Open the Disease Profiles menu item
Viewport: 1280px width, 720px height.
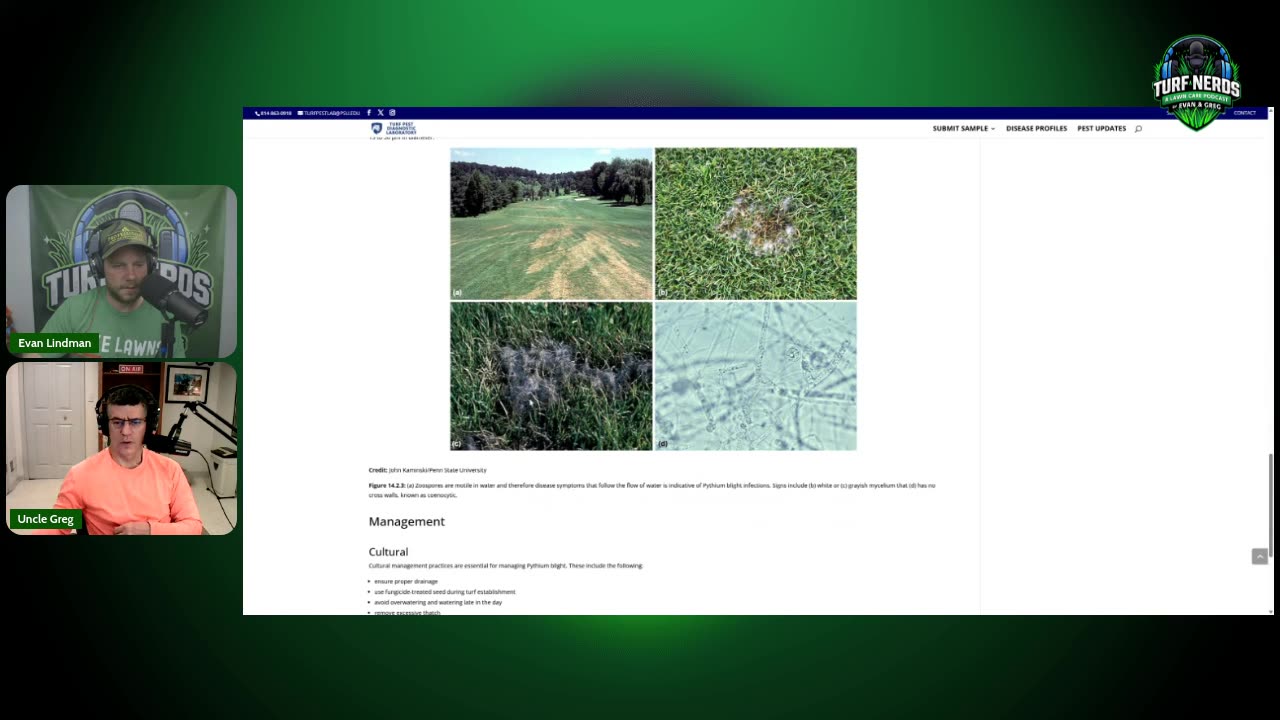1036,128
